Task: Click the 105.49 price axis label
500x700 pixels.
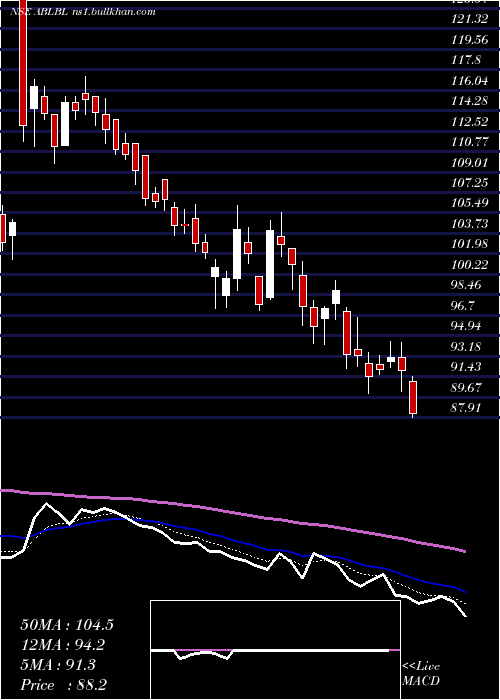Action: (469, 203)
